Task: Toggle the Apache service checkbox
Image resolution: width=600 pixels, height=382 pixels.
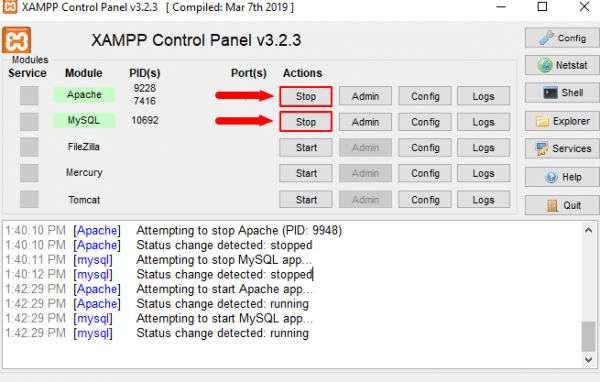Action: pos(29,95)
